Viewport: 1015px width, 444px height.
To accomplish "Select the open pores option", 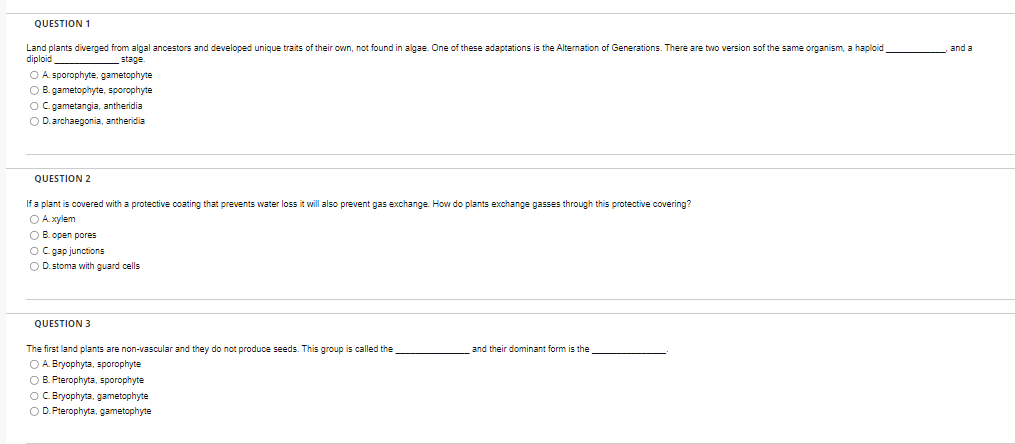I will [34, 235].
